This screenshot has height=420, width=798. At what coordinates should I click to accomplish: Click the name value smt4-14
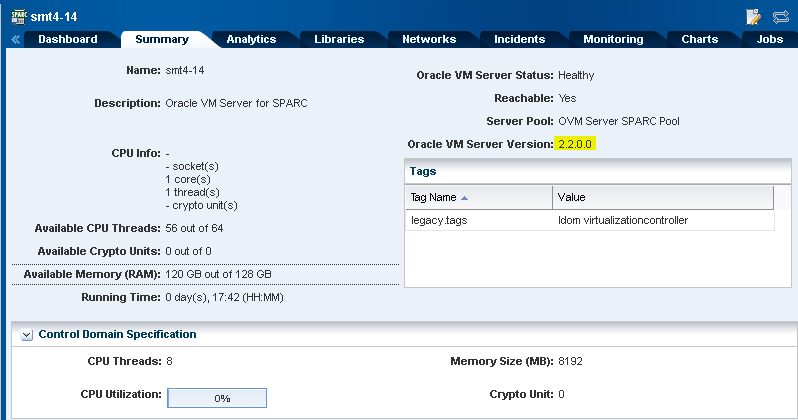[185, 70]
